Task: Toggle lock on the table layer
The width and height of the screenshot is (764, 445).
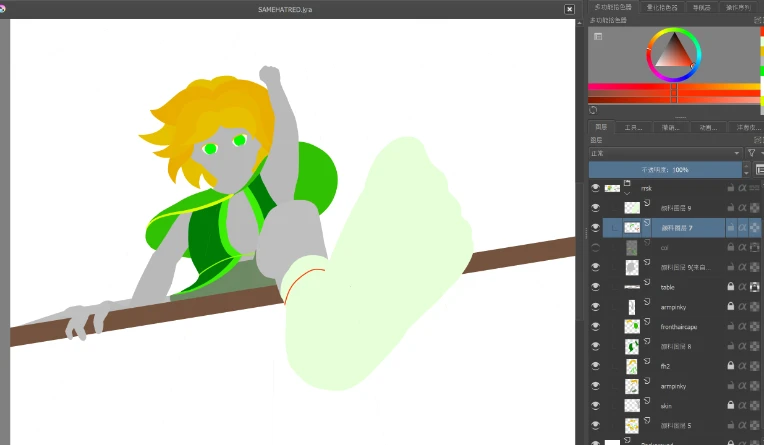Action: point(730,287)
